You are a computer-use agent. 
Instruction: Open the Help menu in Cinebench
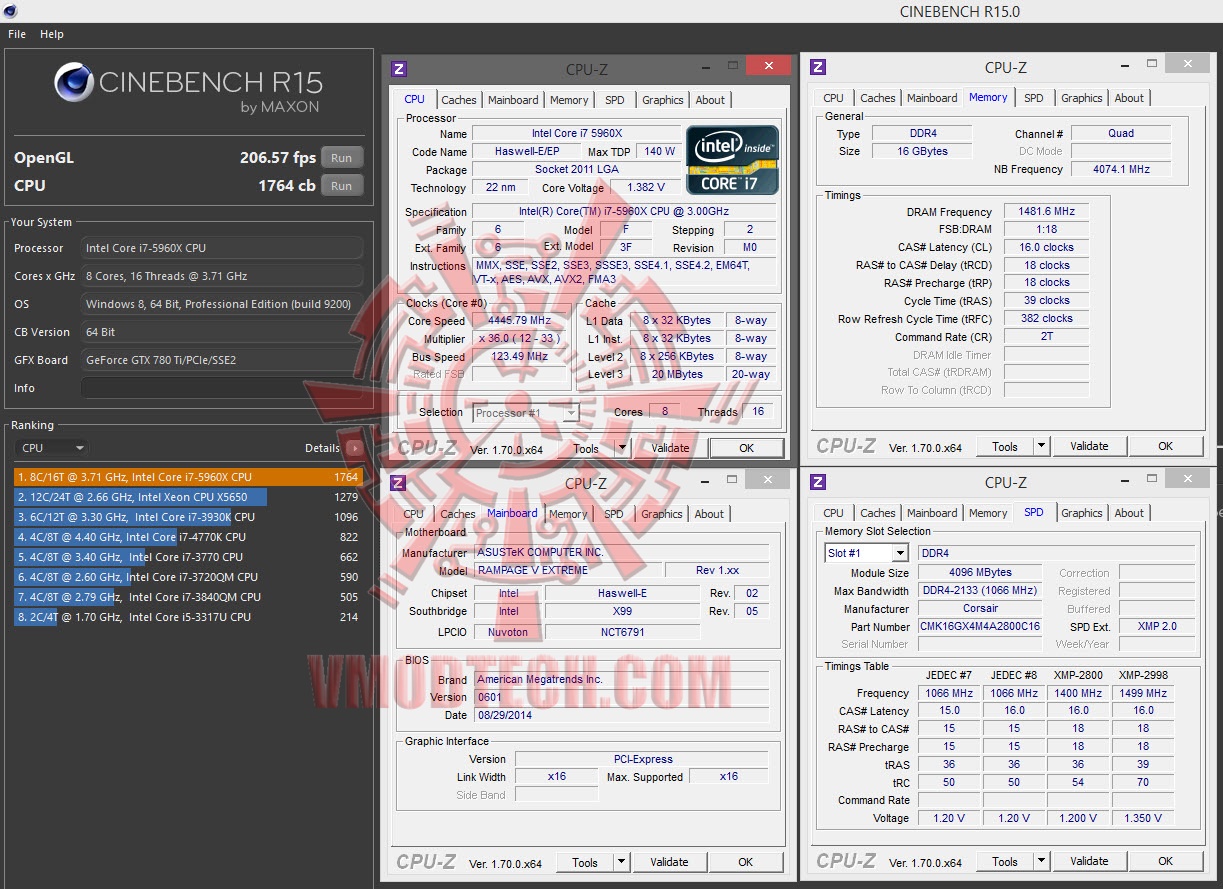(52, 34)
